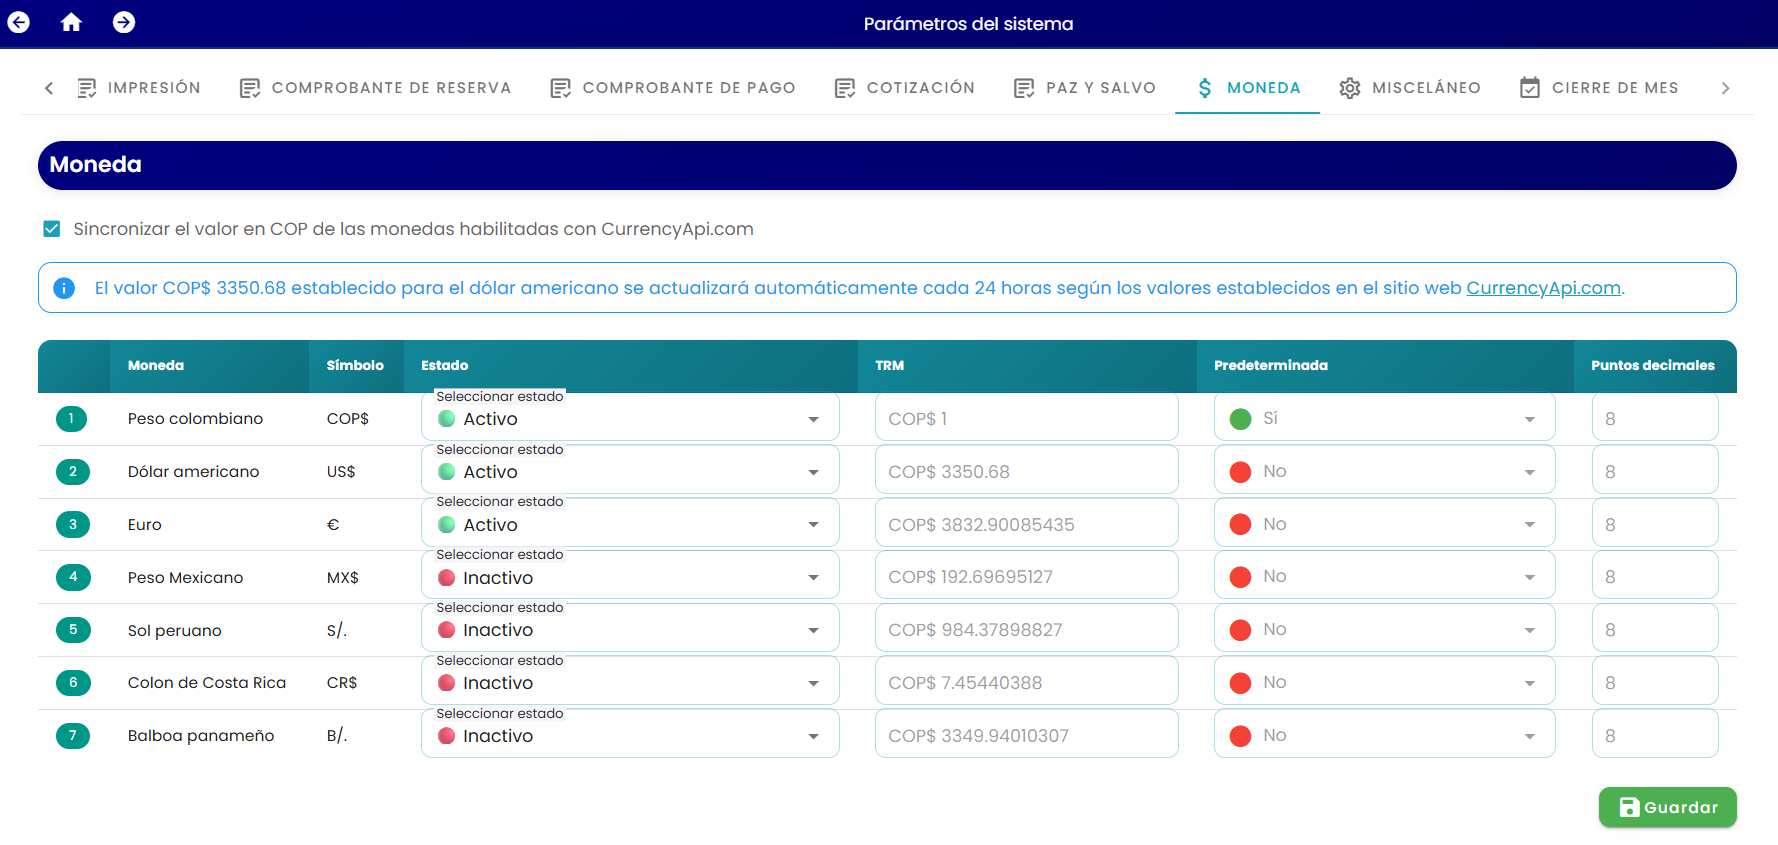Viewport: 1778px width, 845px height.
Task: Click the Guardar button
Action: coord(1667,807)
